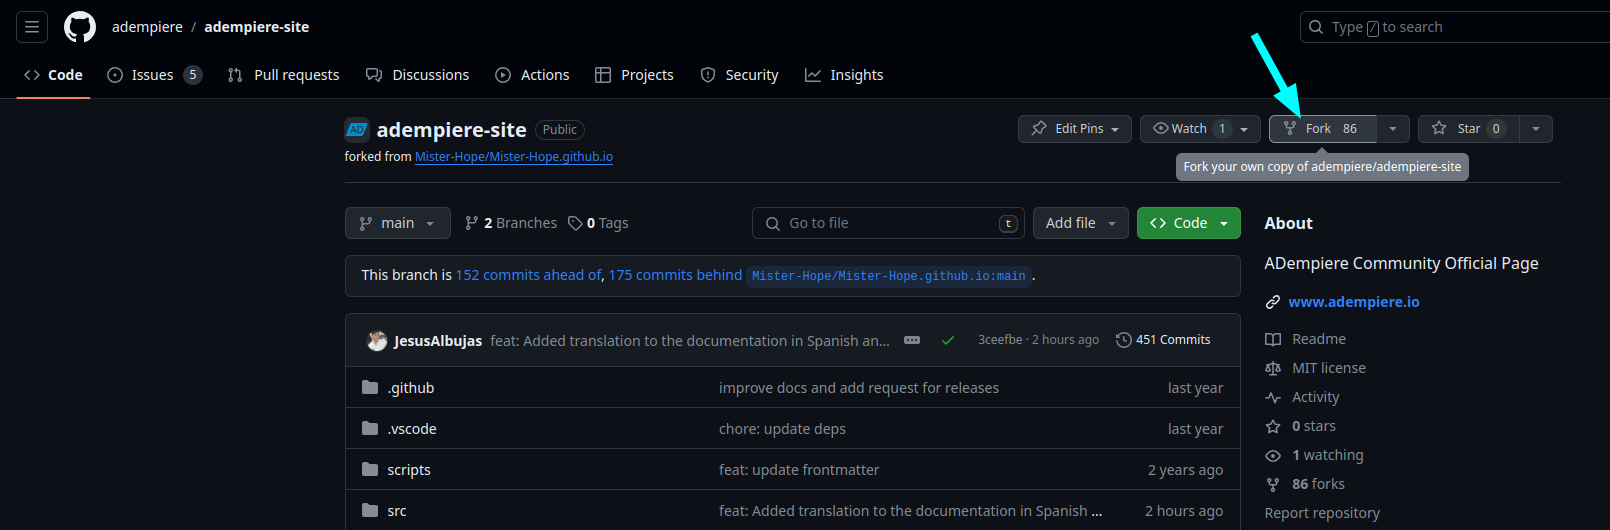Open the adempiere owner link in breadcrumb
Screen dimensions: 1610x530
(147, 27)
